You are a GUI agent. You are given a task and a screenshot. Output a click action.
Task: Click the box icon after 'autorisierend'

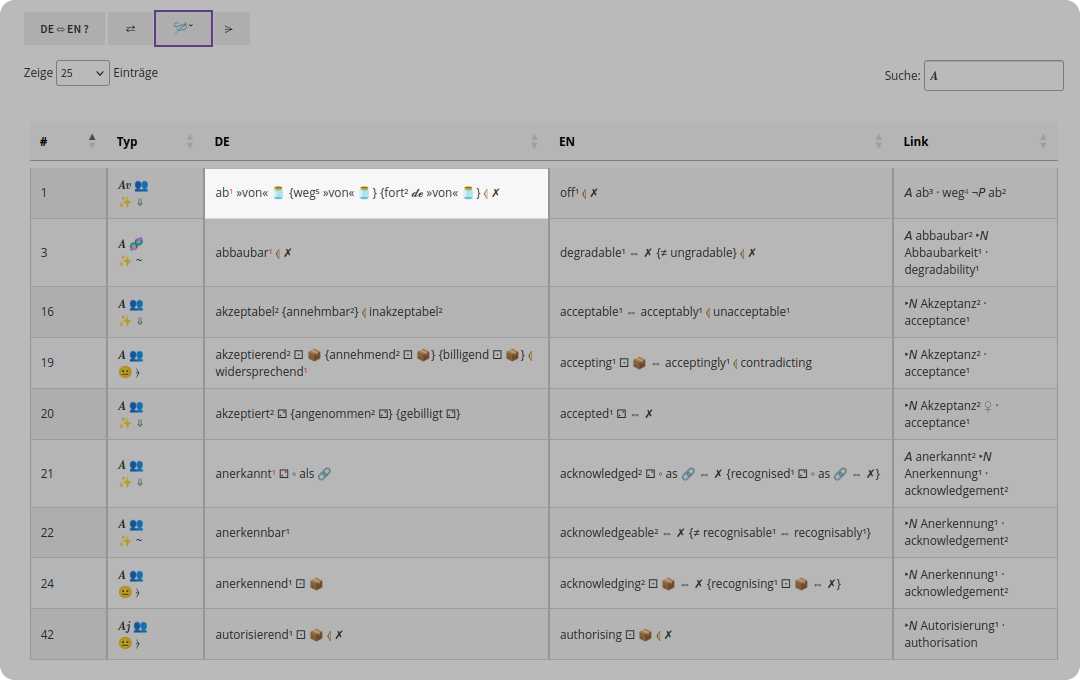[x=316, y=635]
